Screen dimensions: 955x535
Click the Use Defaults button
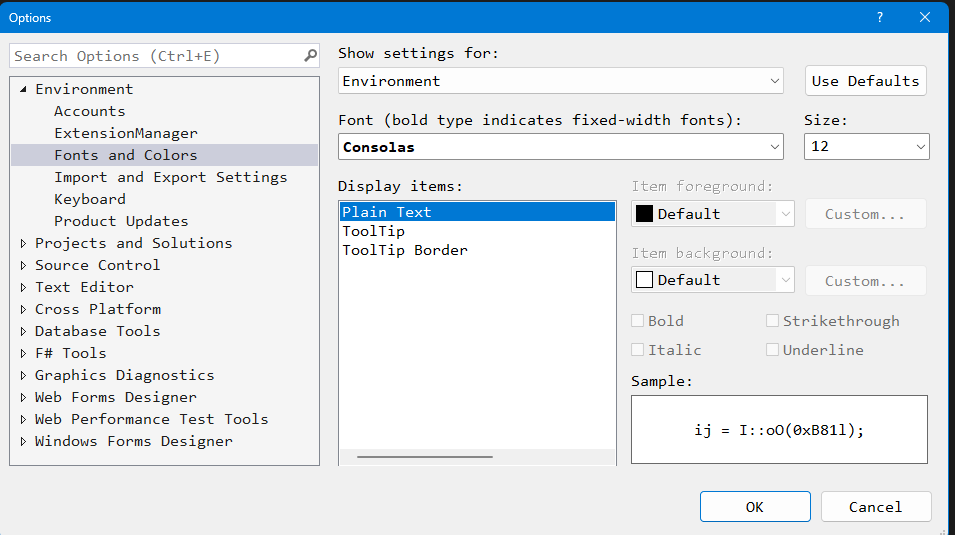[865, 81]
